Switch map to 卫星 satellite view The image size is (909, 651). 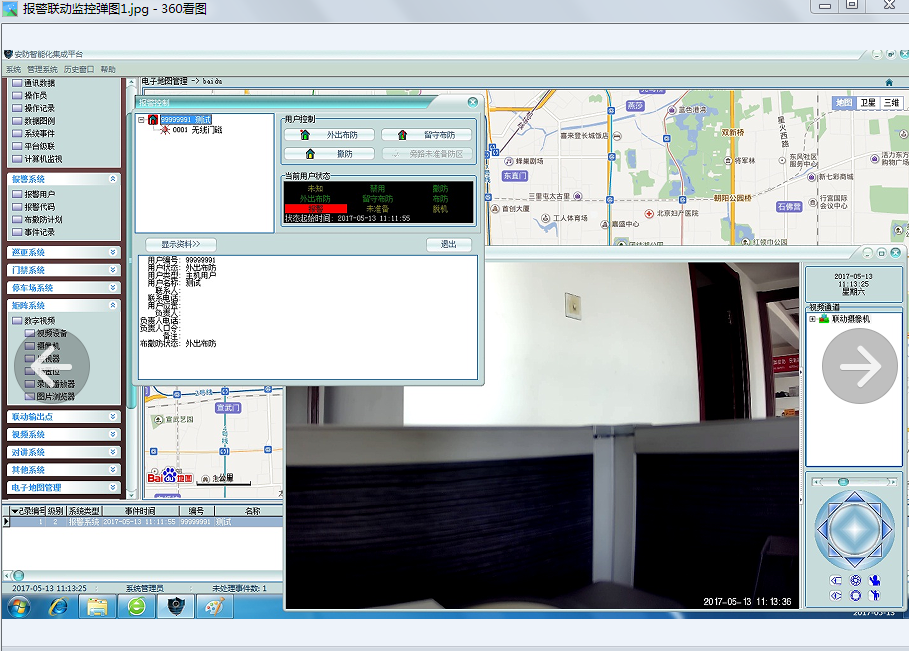(x=867, y=103)
